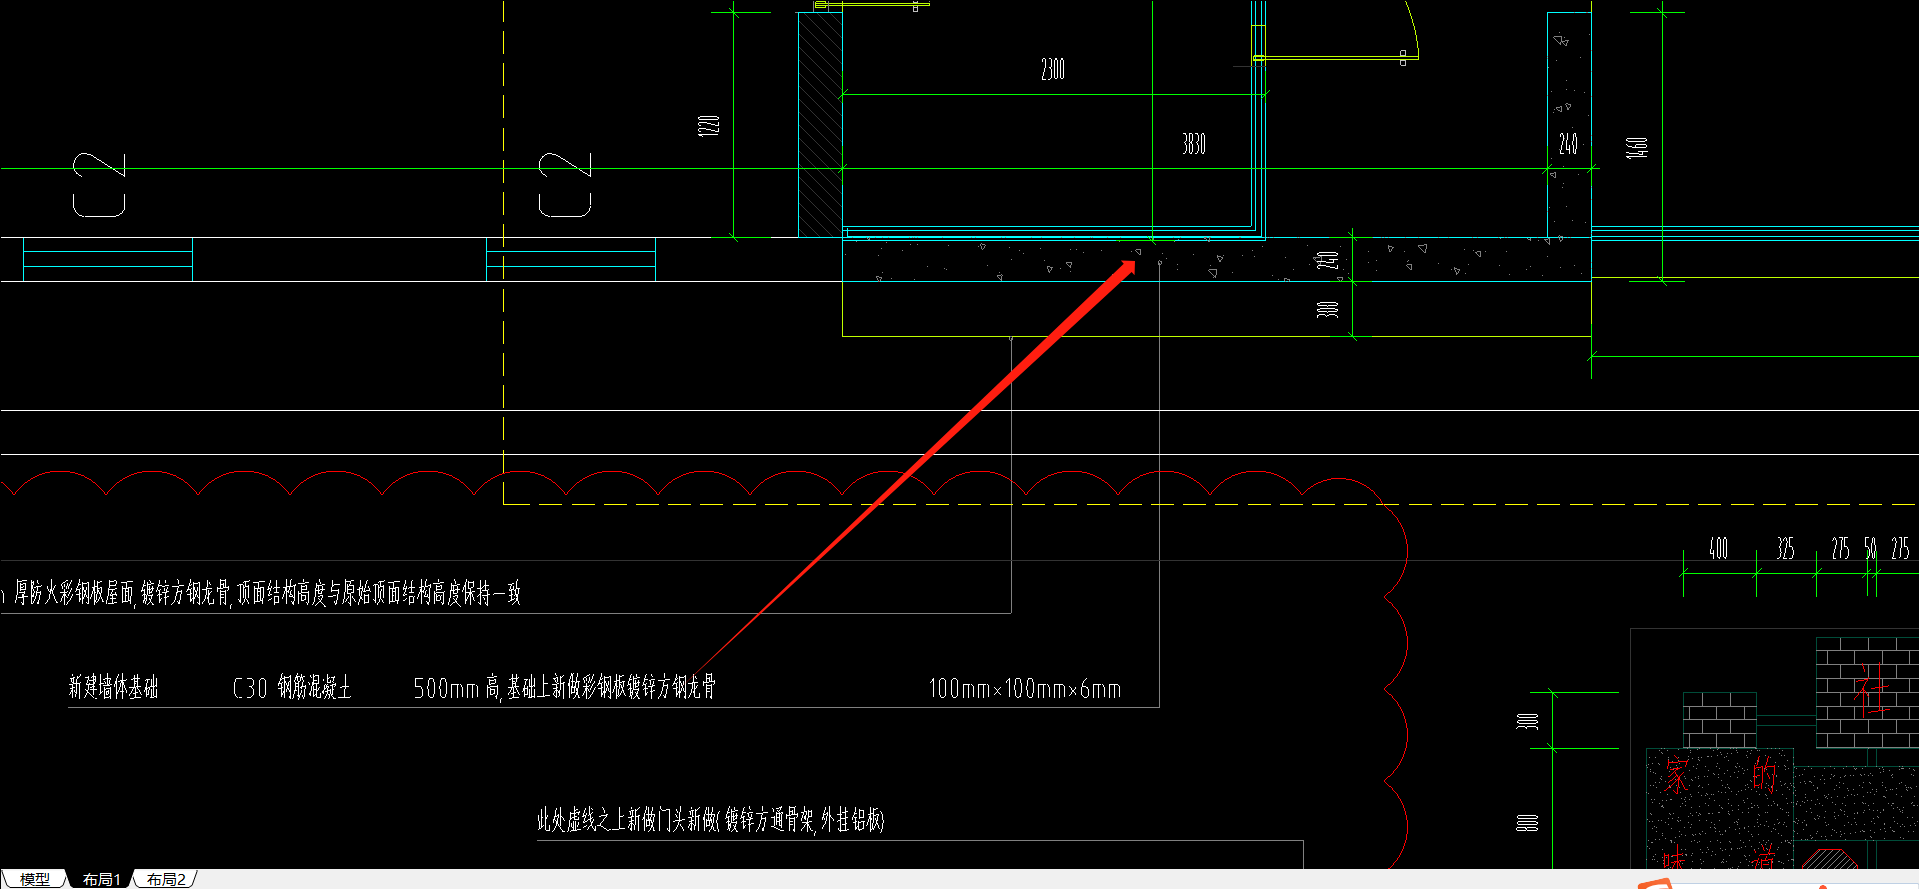The image size is (1919, 889).
Task: Select the red 的 character
Action: click(1764, 774)
